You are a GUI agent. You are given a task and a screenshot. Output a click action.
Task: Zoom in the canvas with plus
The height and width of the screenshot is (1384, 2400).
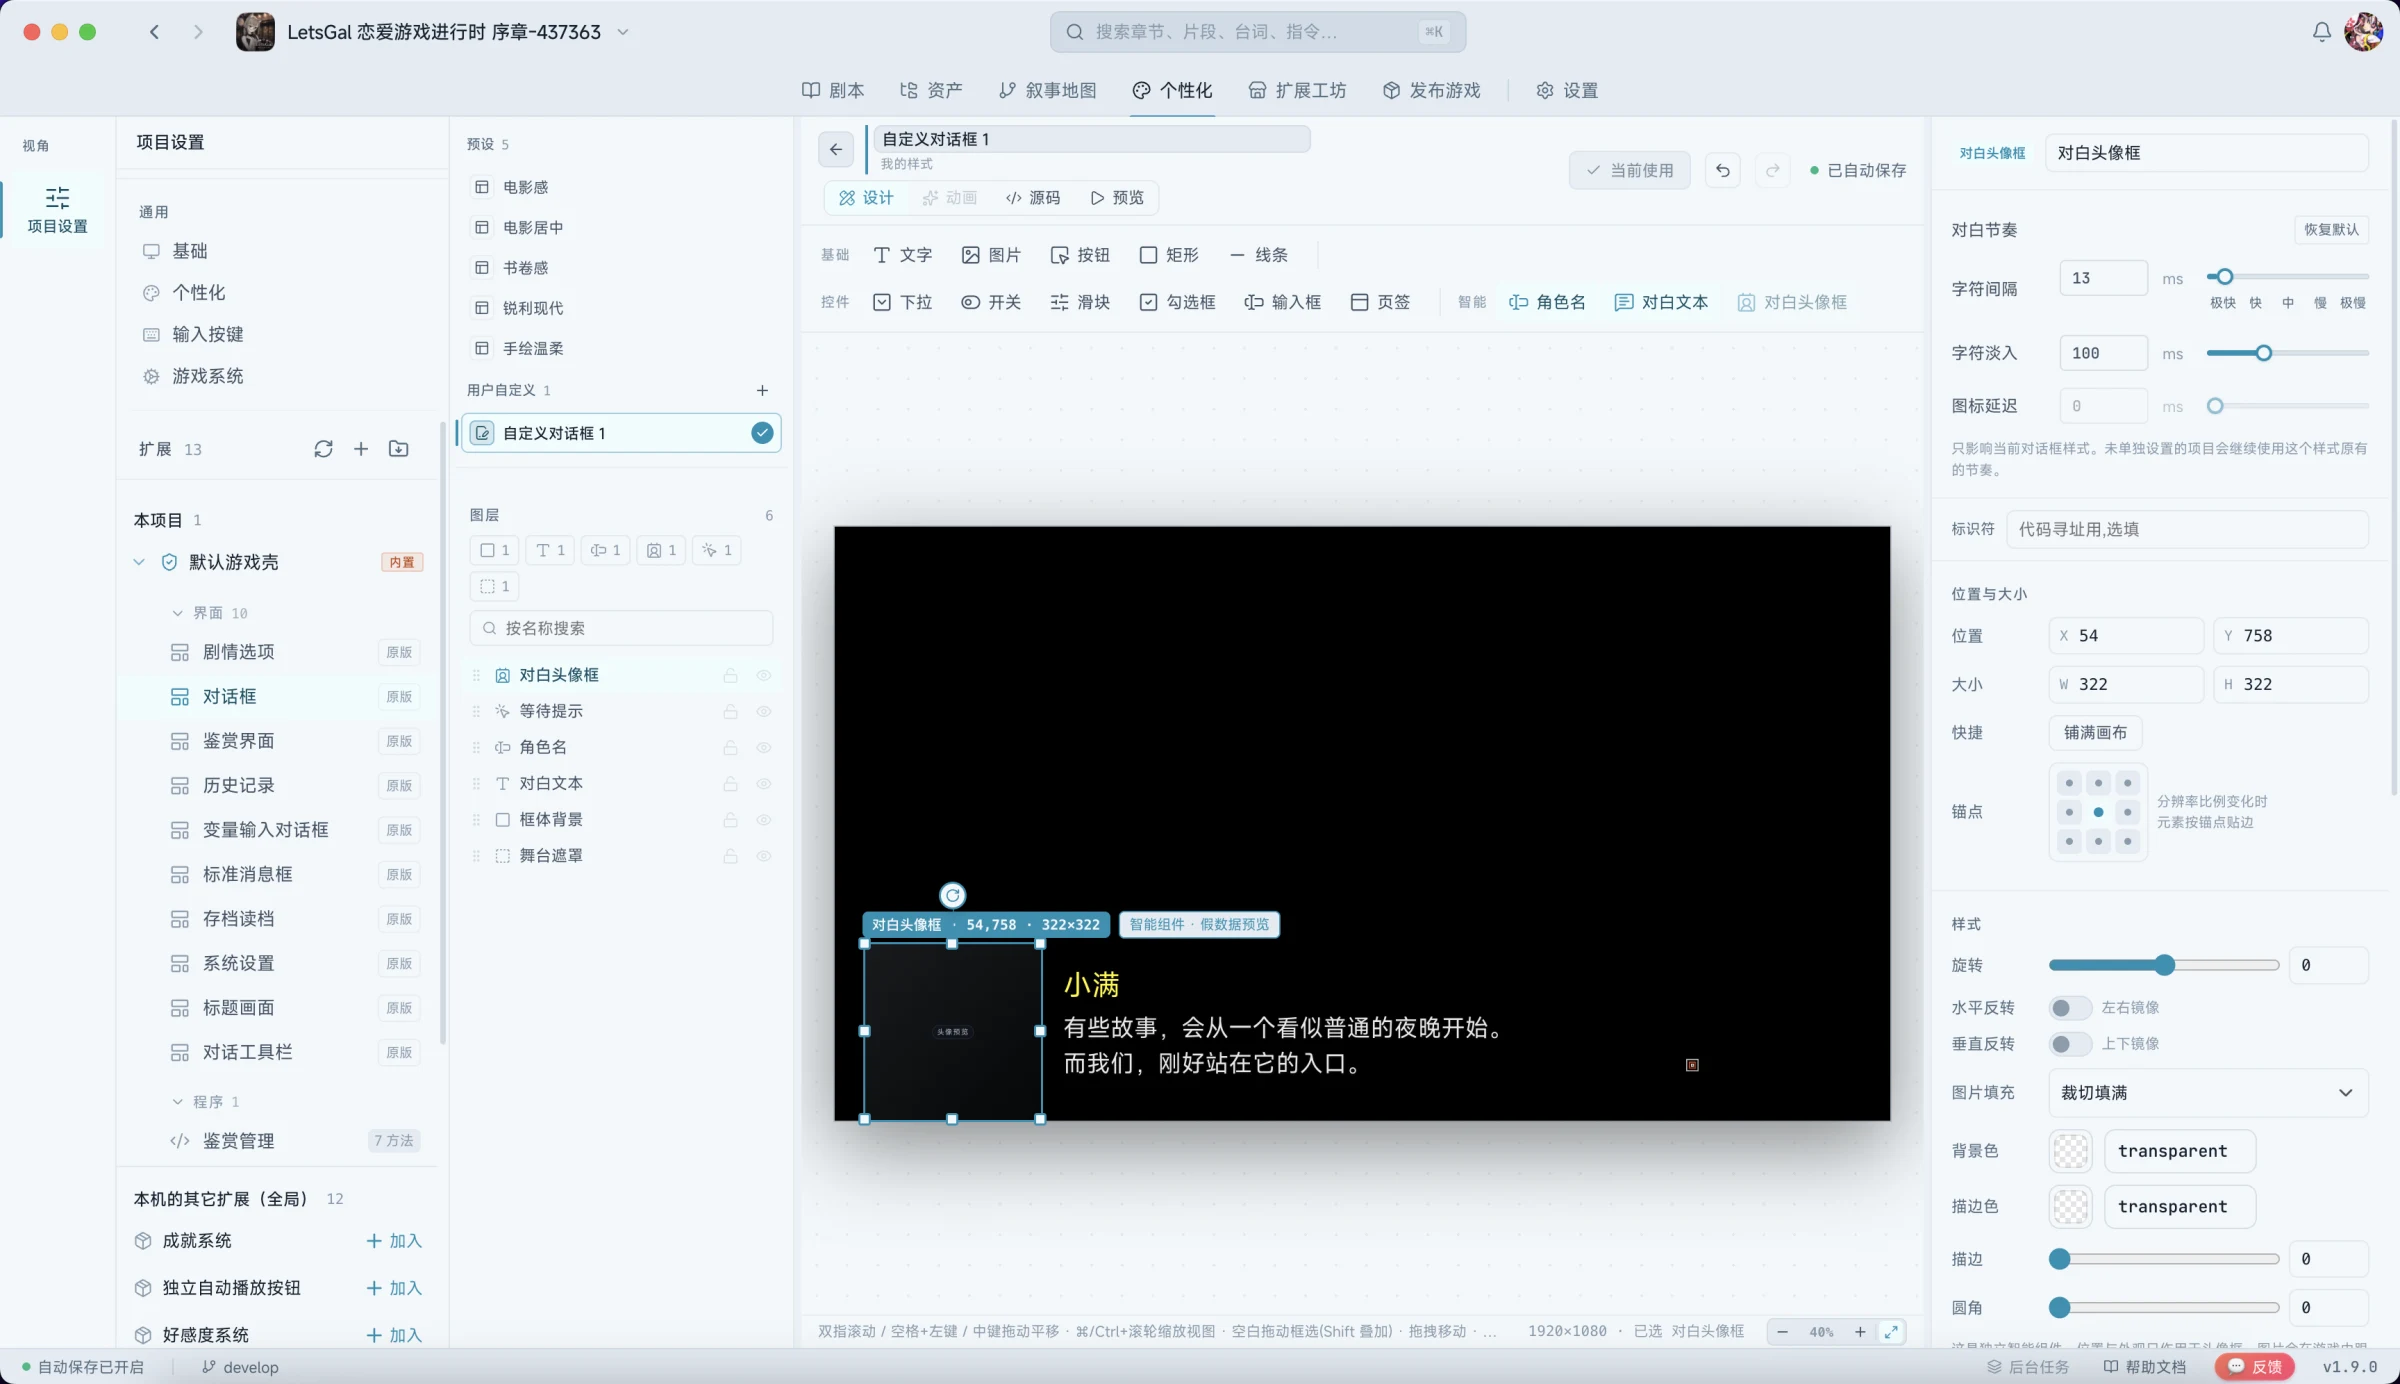coord(1860,1331)
